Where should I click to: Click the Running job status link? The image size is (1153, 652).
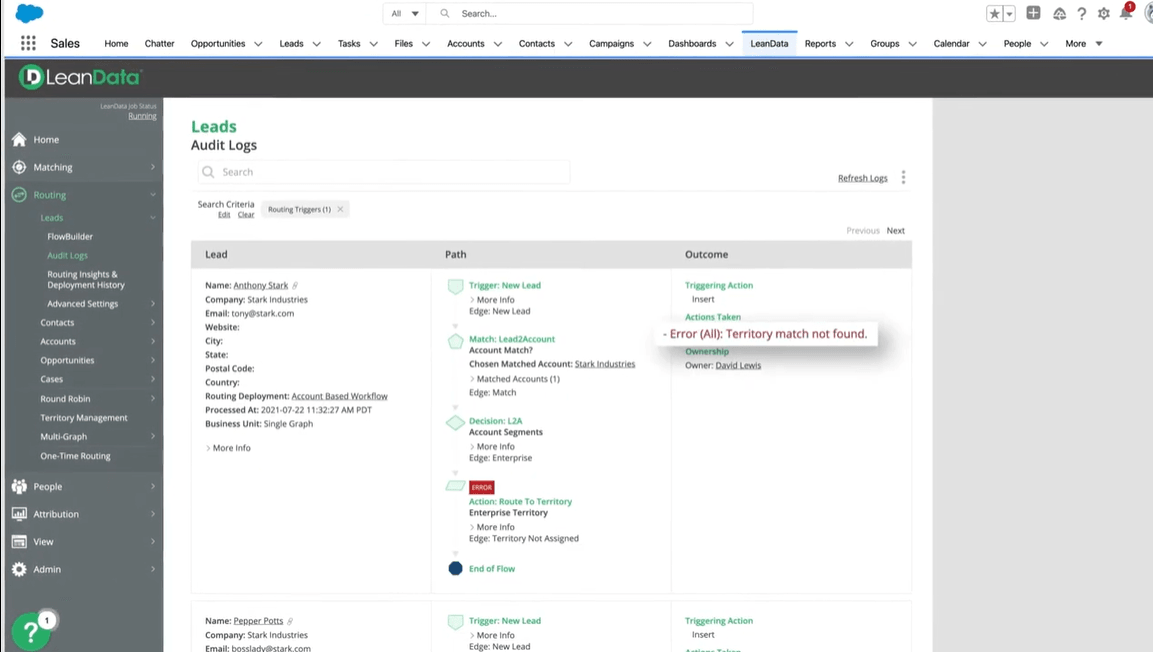(x=142, y=116)
